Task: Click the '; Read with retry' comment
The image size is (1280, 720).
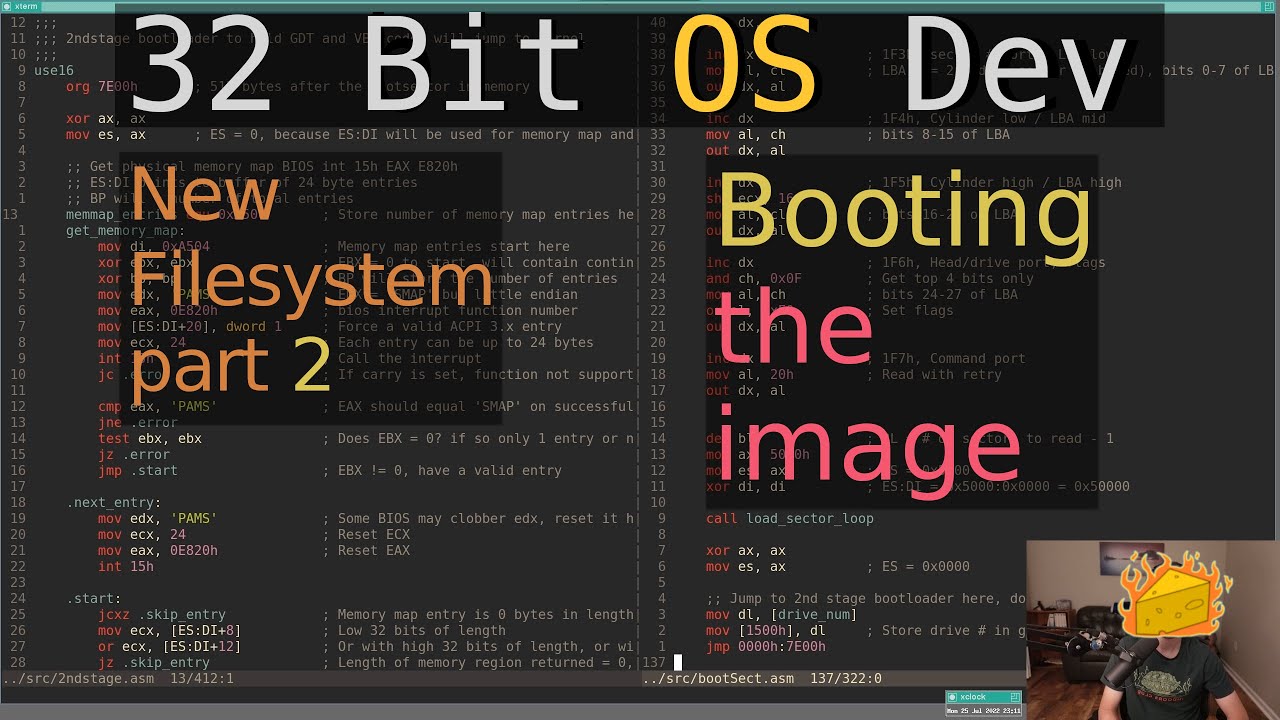Action: pyautogui.click(x=934, y=374)
